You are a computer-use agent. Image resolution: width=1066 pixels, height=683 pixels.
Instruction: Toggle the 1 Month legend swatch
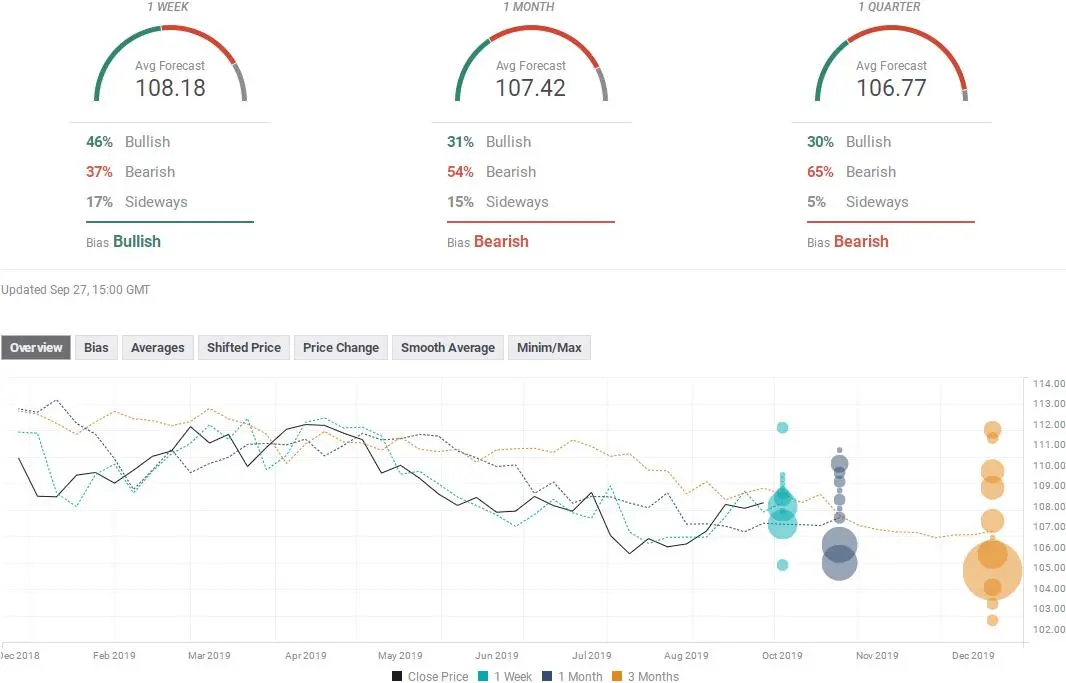[x=547, y=676]
